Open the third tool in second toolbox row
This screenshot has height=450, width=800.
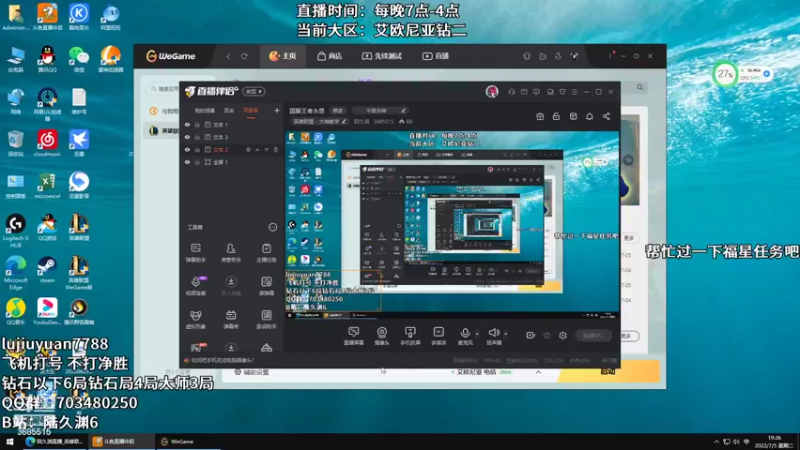point(266,286)
